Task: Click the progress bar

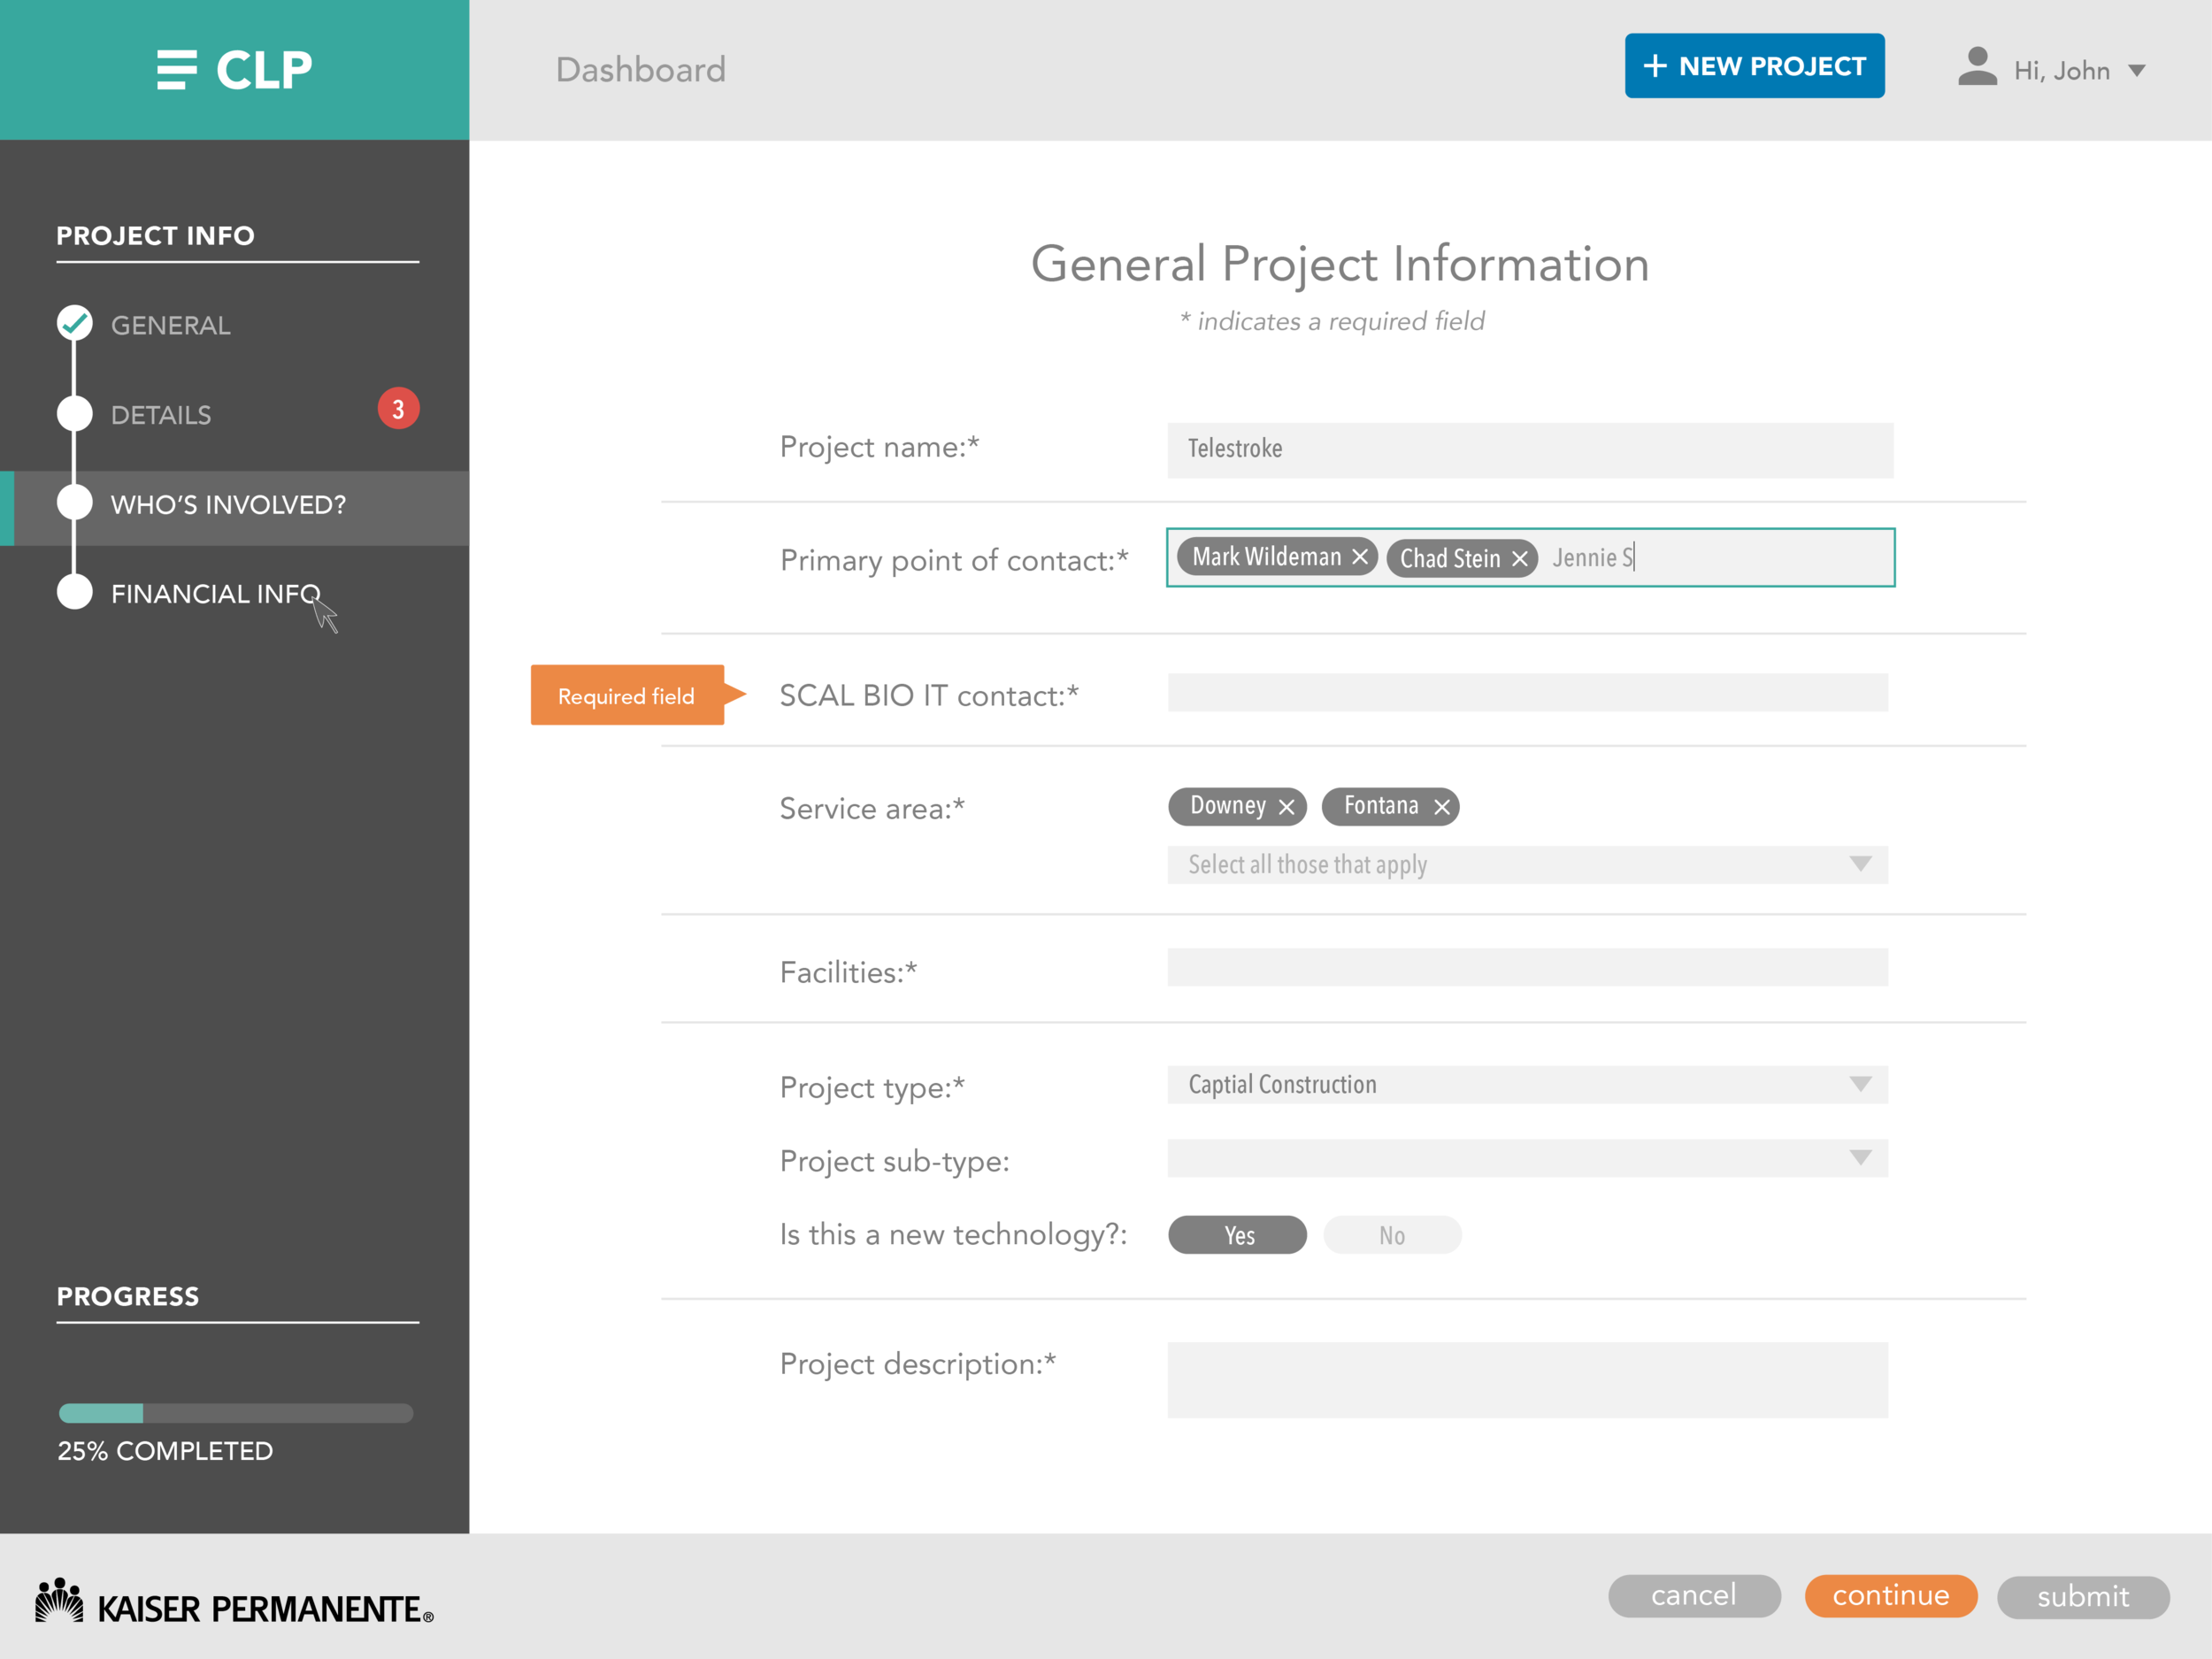Action: click(x=236, y=1413)
